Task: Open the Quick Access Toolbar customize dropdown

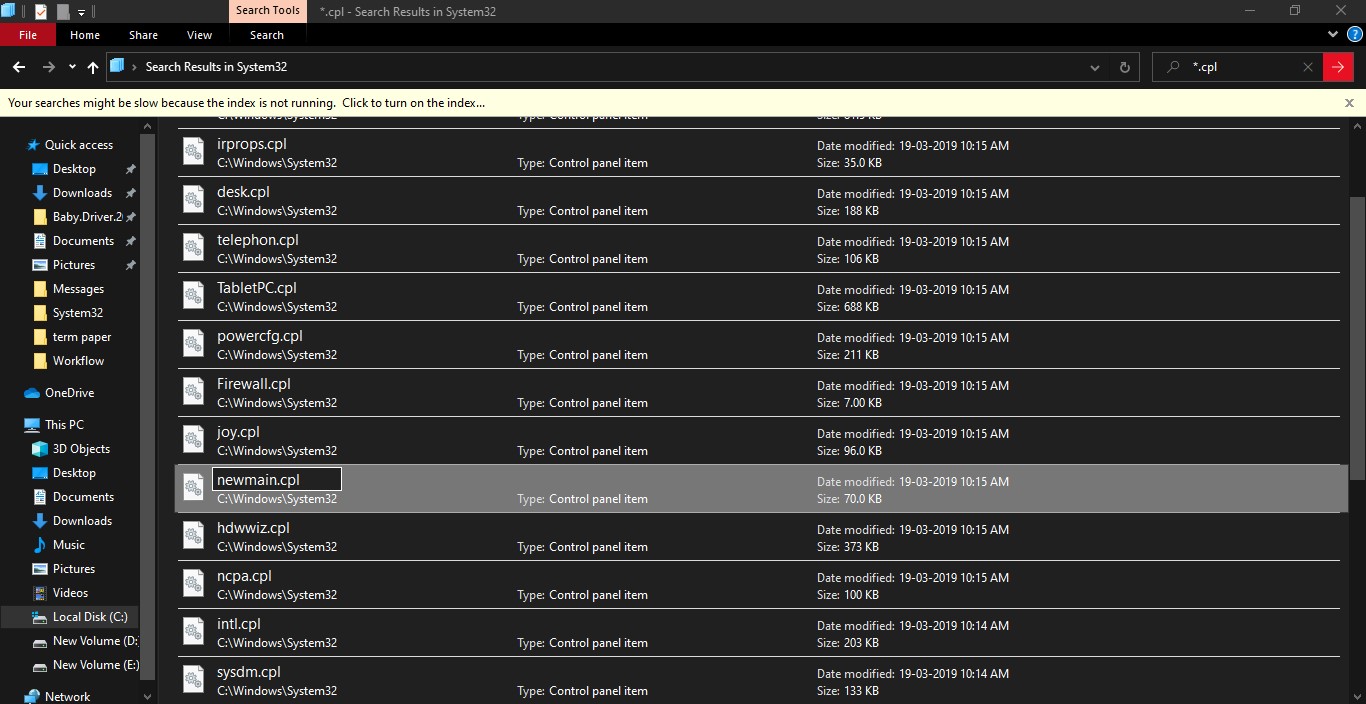Action: [x=82, y=12]
